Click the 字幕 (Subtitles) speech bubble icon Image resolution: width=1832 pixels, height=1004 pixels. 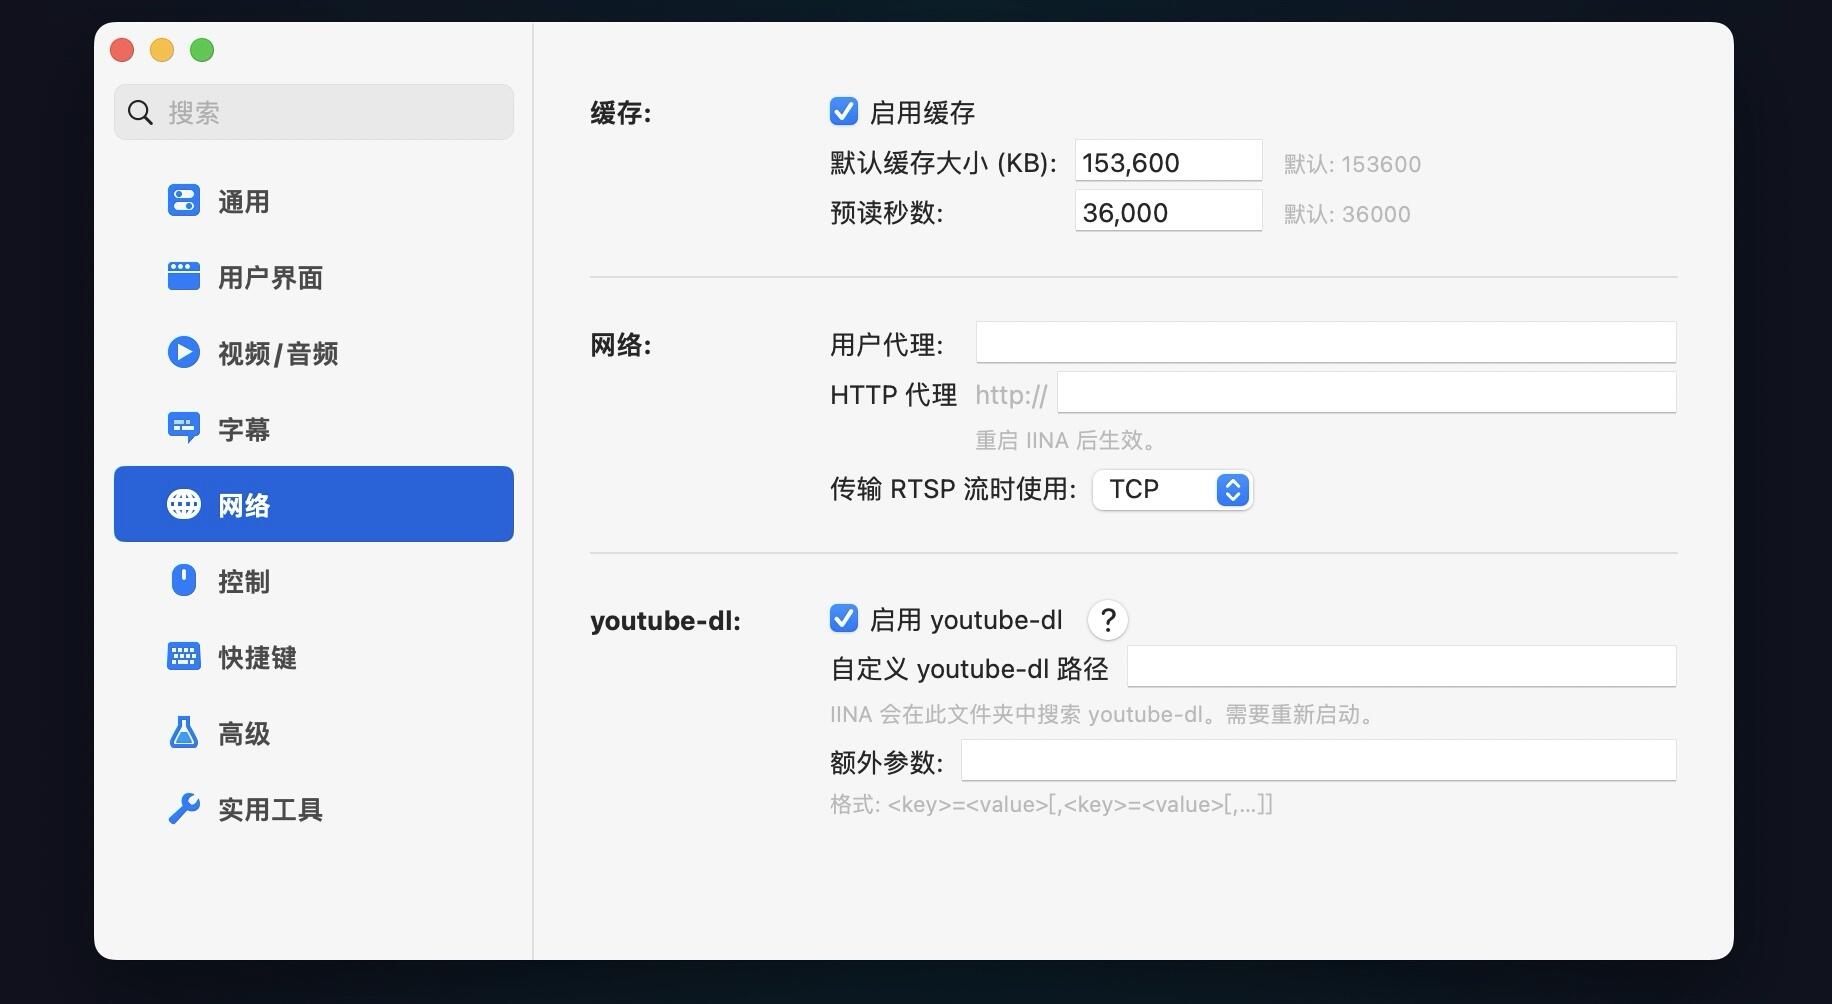tap(184, 428)
